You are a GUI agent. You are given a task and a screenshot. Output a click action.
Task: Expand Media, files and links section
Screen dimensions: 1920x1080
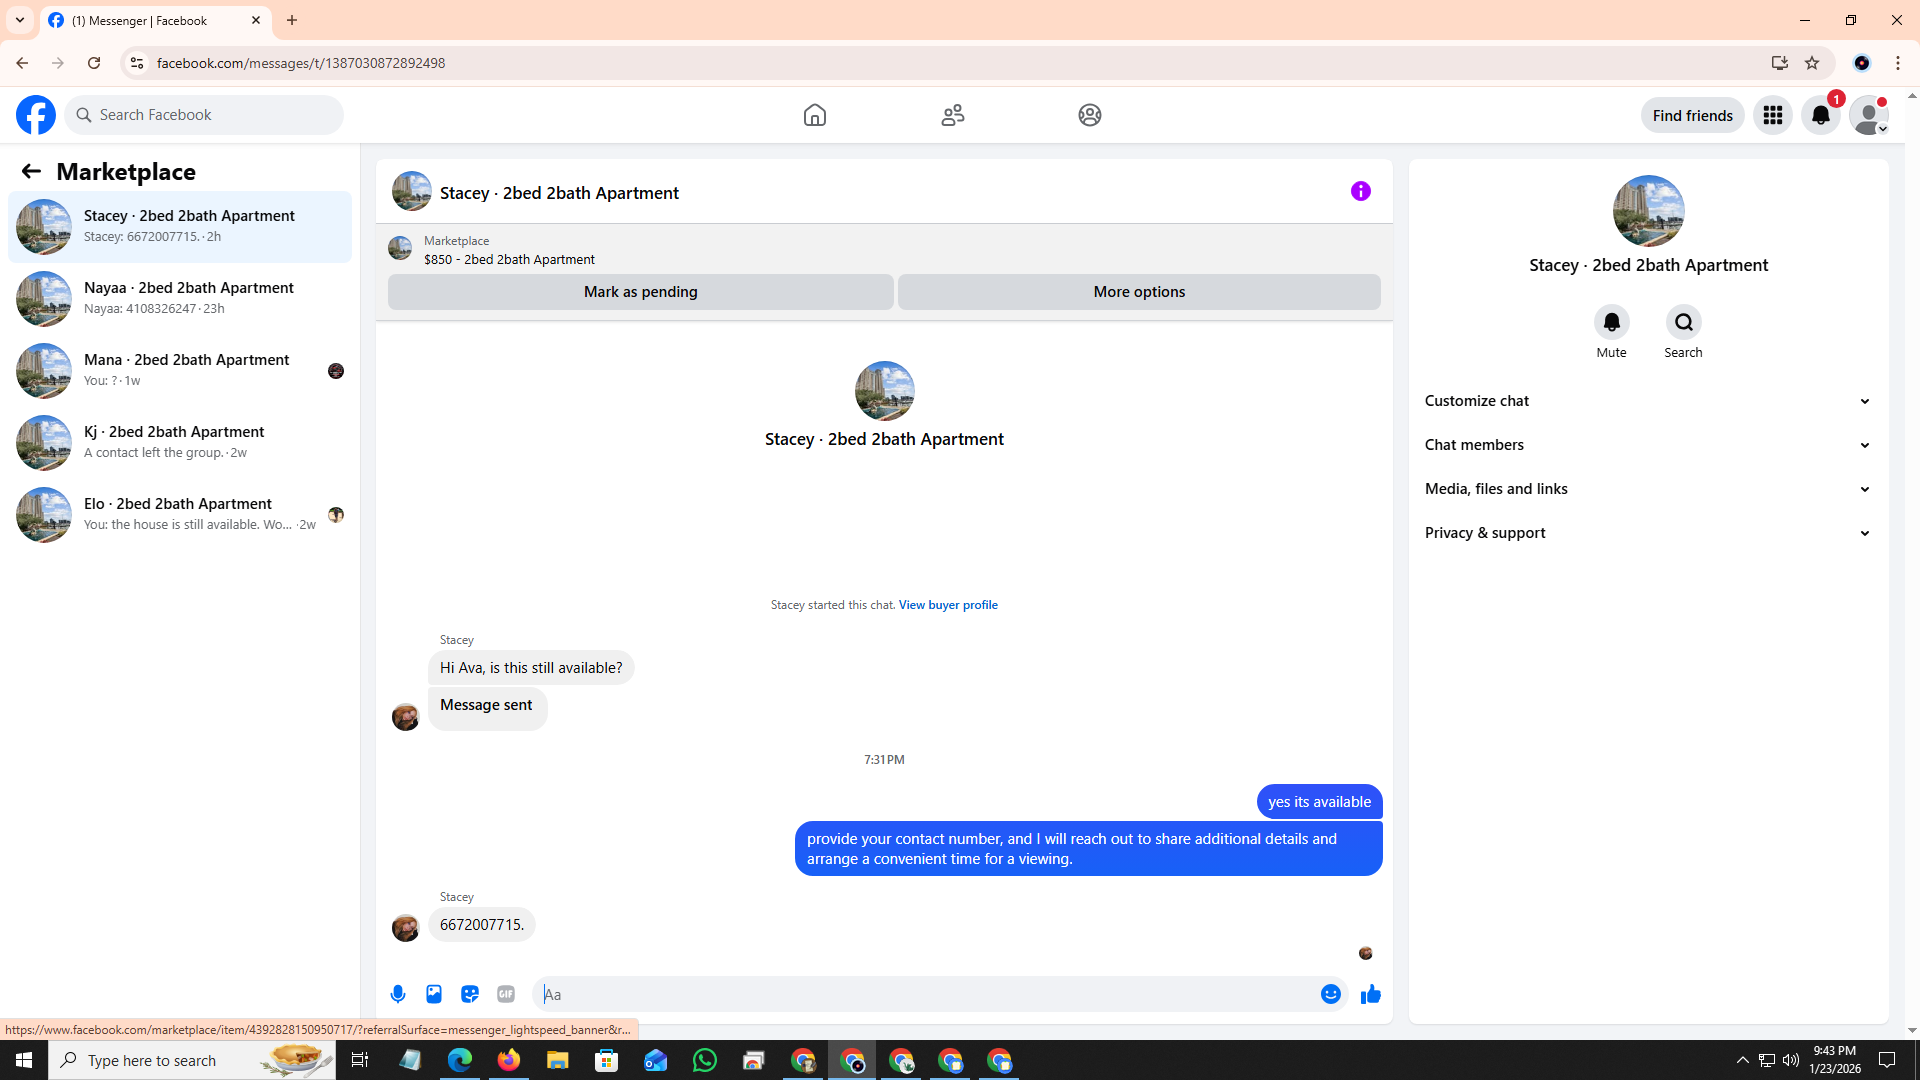1647,489
